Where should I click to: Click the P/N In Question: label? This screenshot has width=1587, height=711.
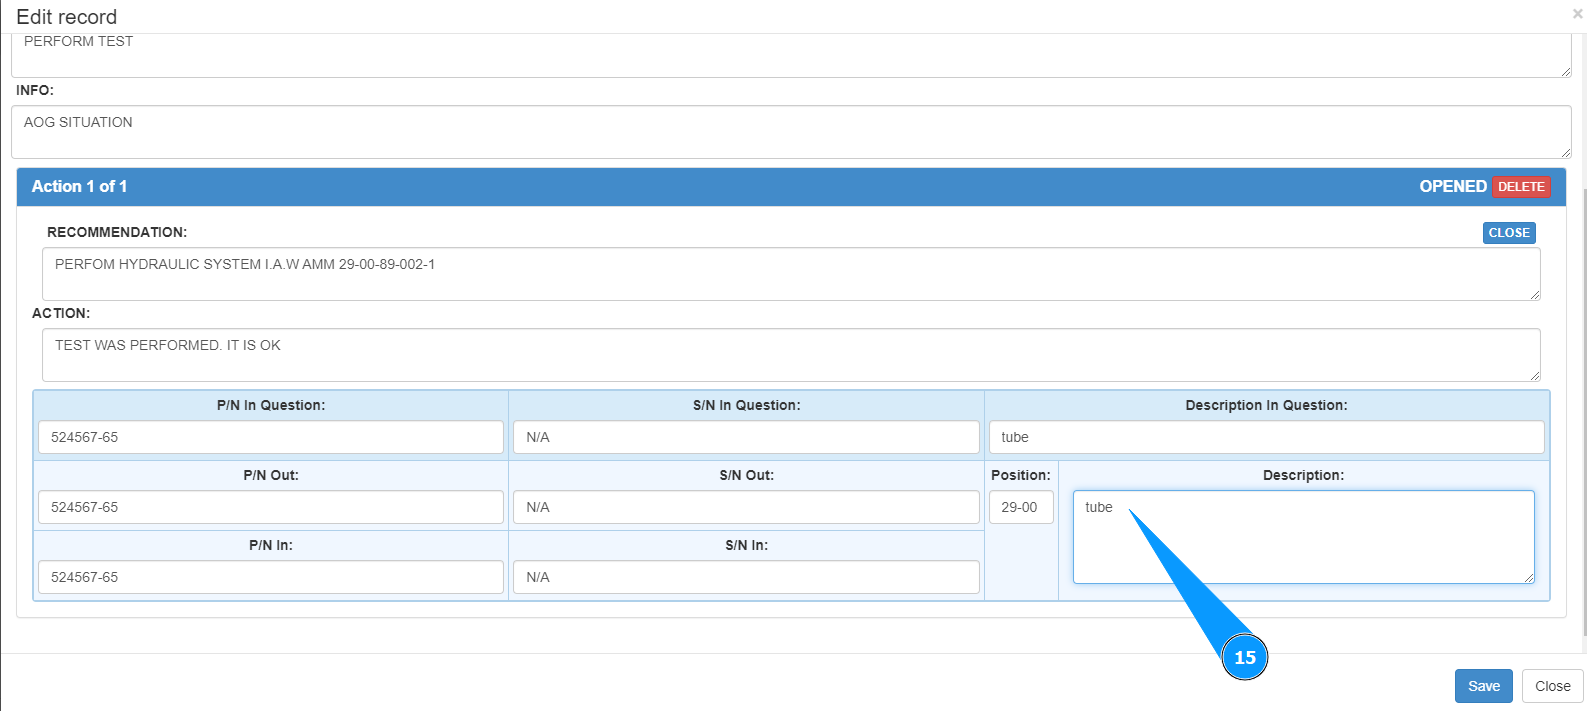[x=271, y=405]
